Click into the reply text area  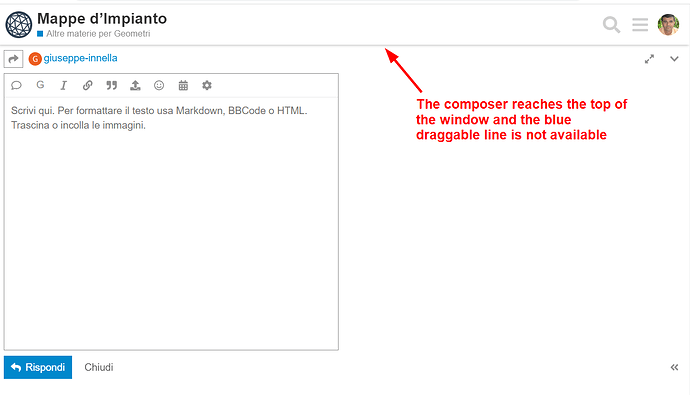click(x=171, y=223)
